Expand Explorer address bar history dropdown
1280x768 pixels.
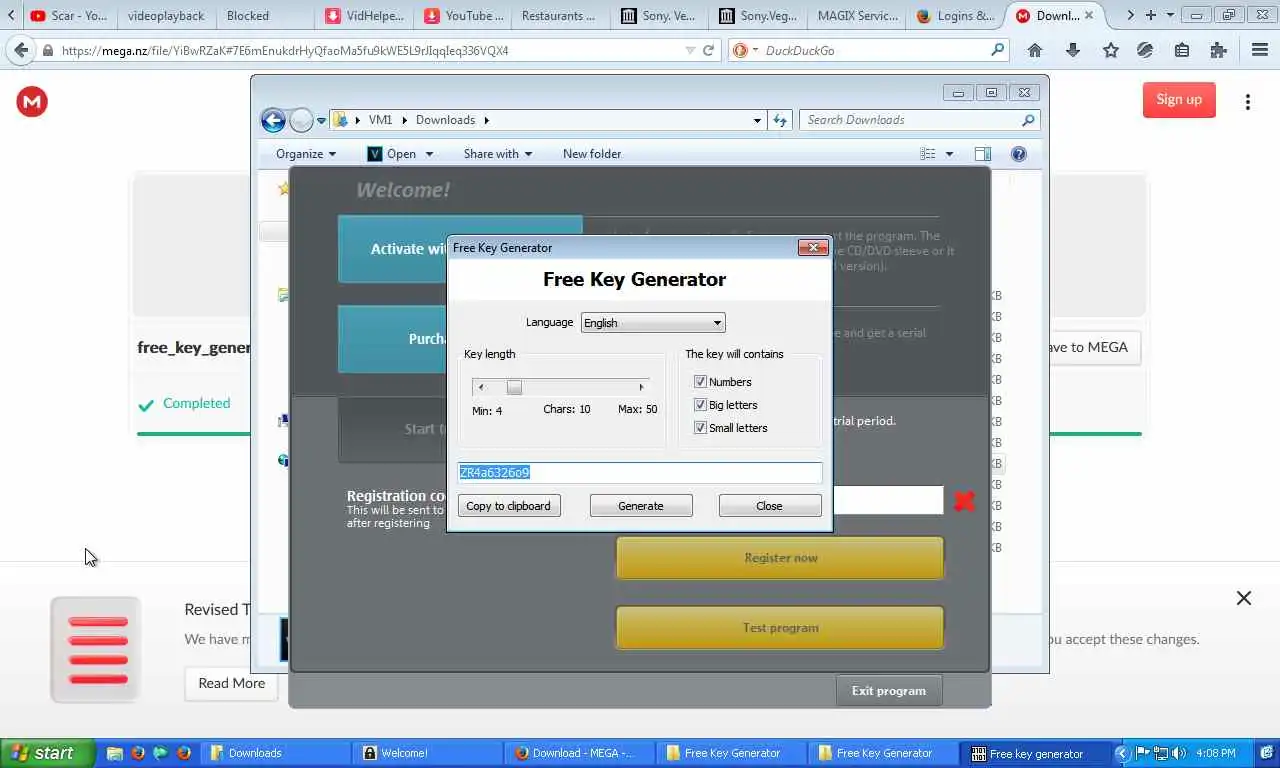click(757, 120)
